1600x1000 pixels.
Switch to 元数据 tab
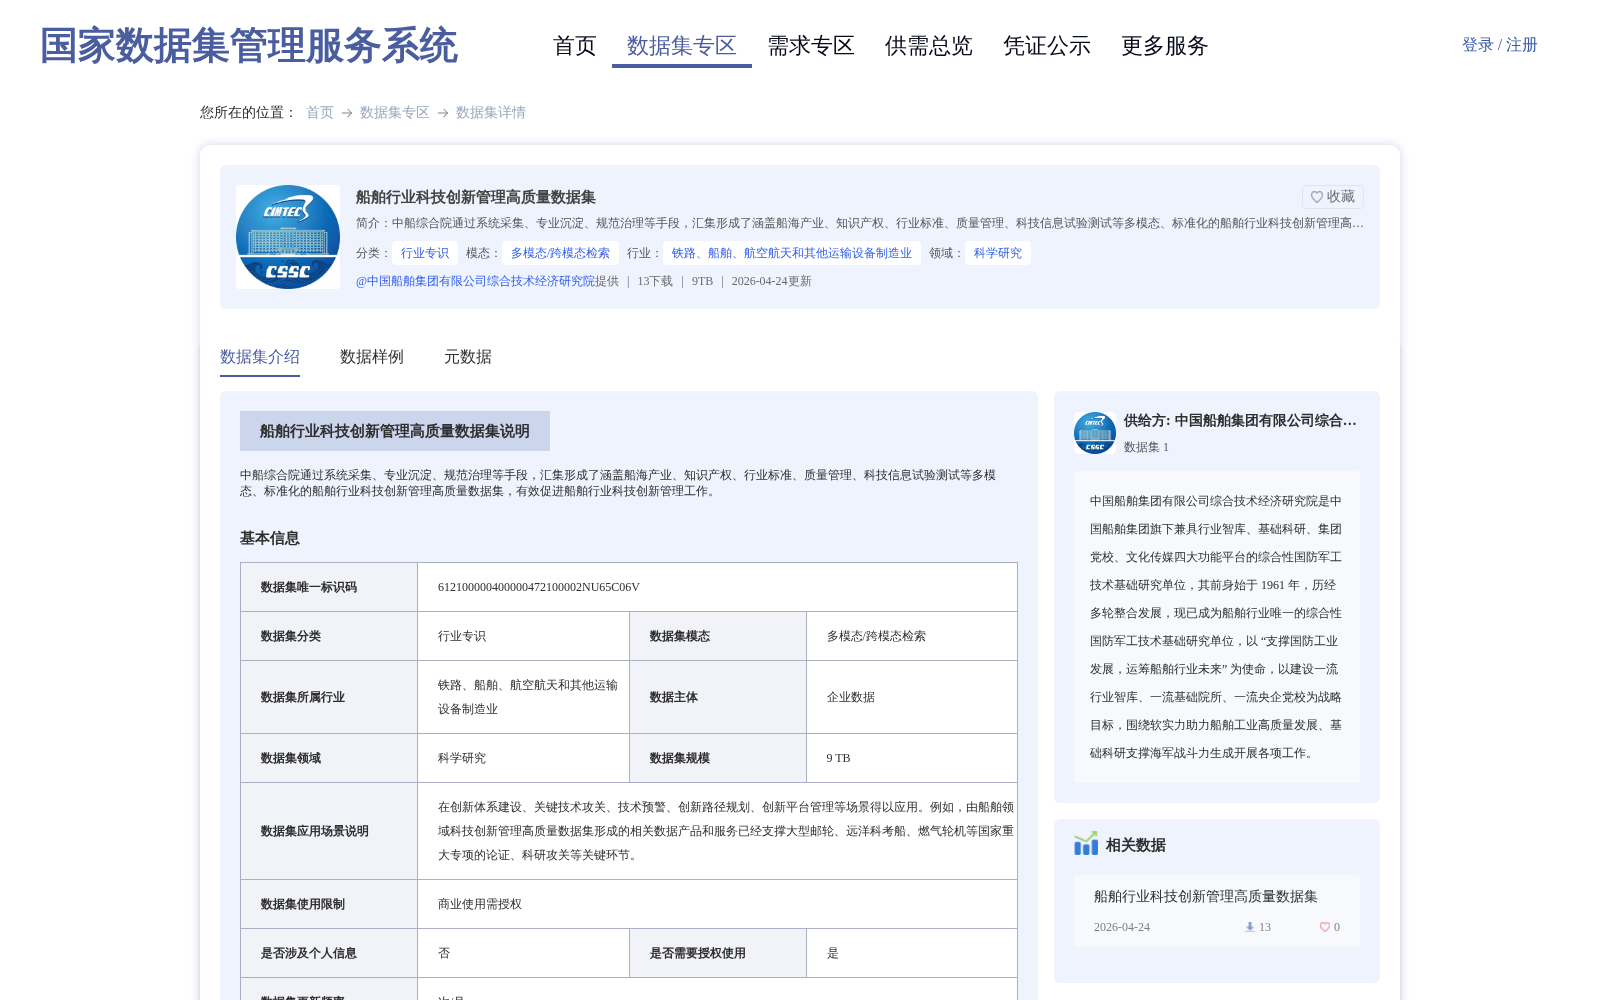click(x=468, y=357)
